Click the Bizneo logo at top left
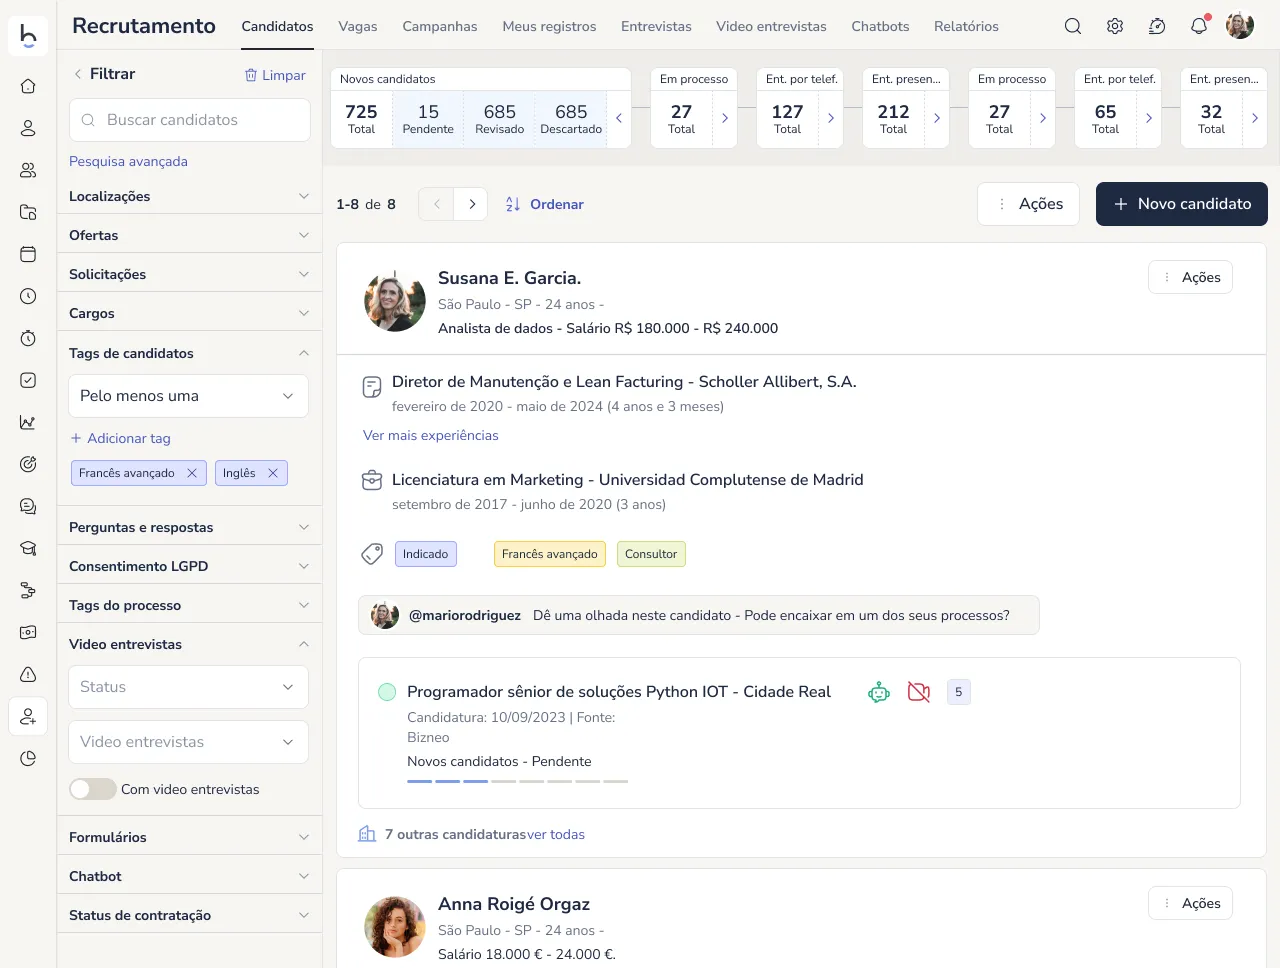Image resolution: width=1280 pixels, height=968 pixels. pos(28,35)
